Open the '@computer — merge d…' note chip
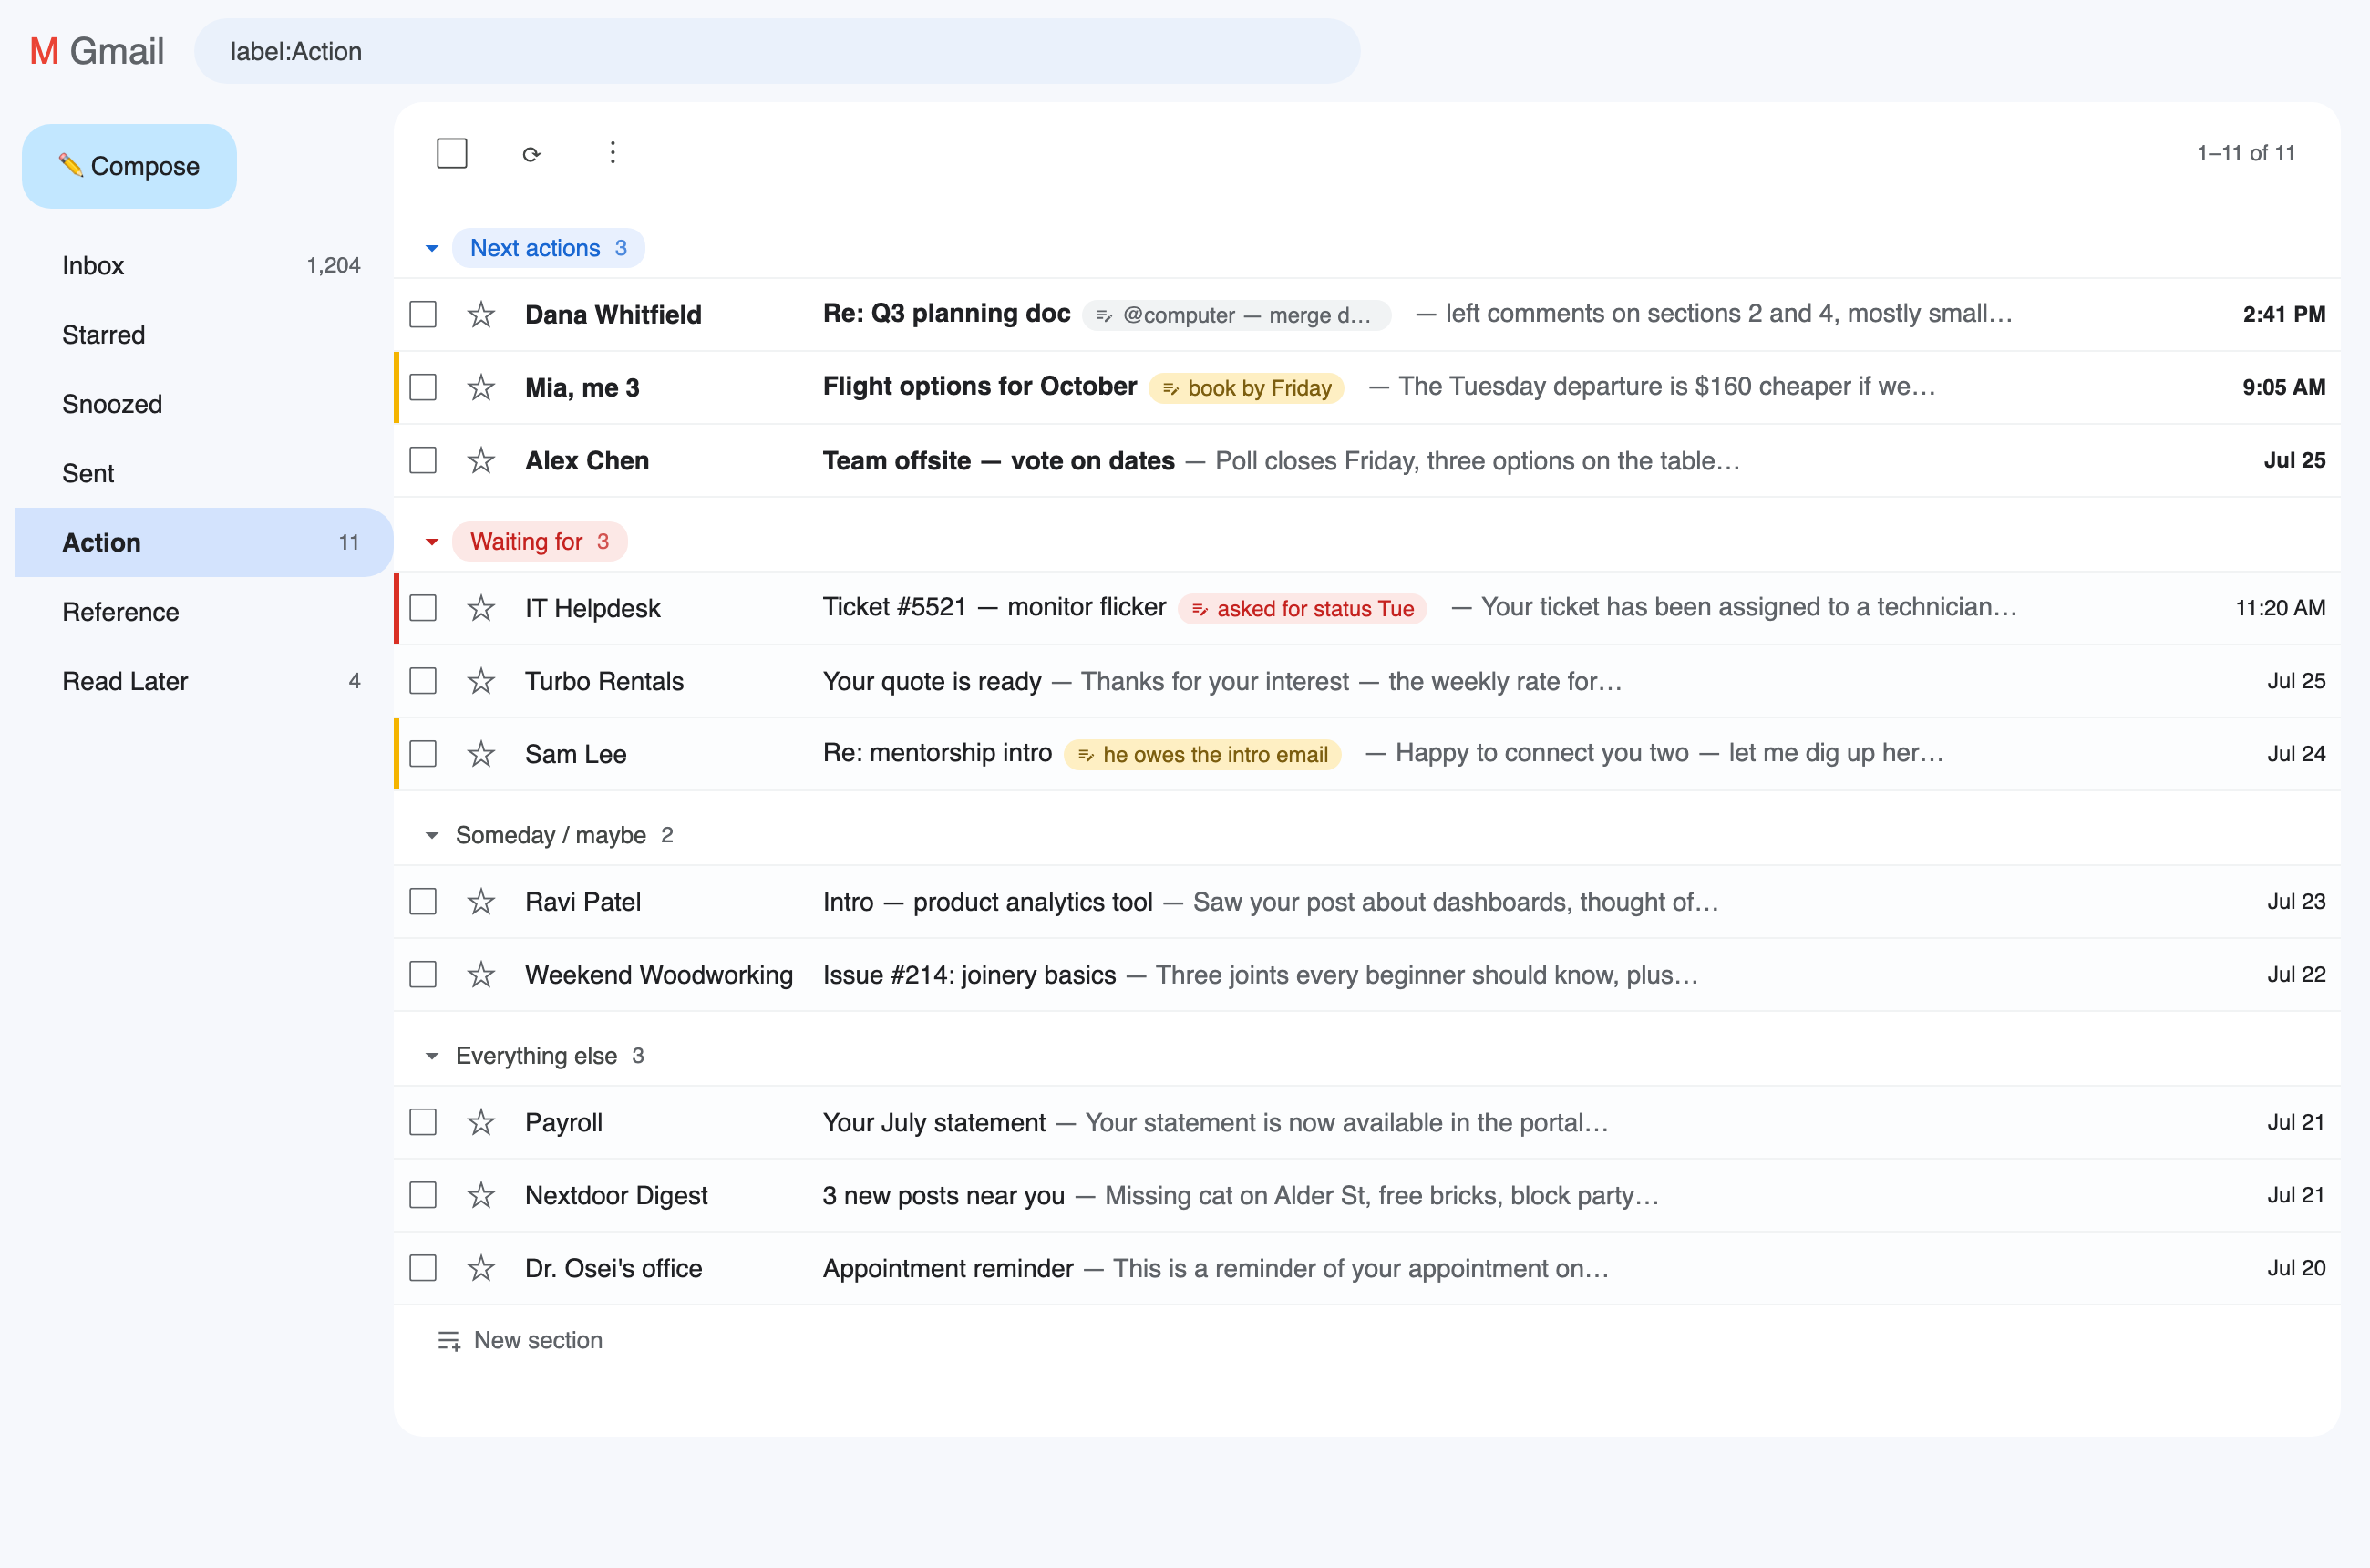Image resolution: width=2370 pixels, height=1568 pixels. 1237,315
